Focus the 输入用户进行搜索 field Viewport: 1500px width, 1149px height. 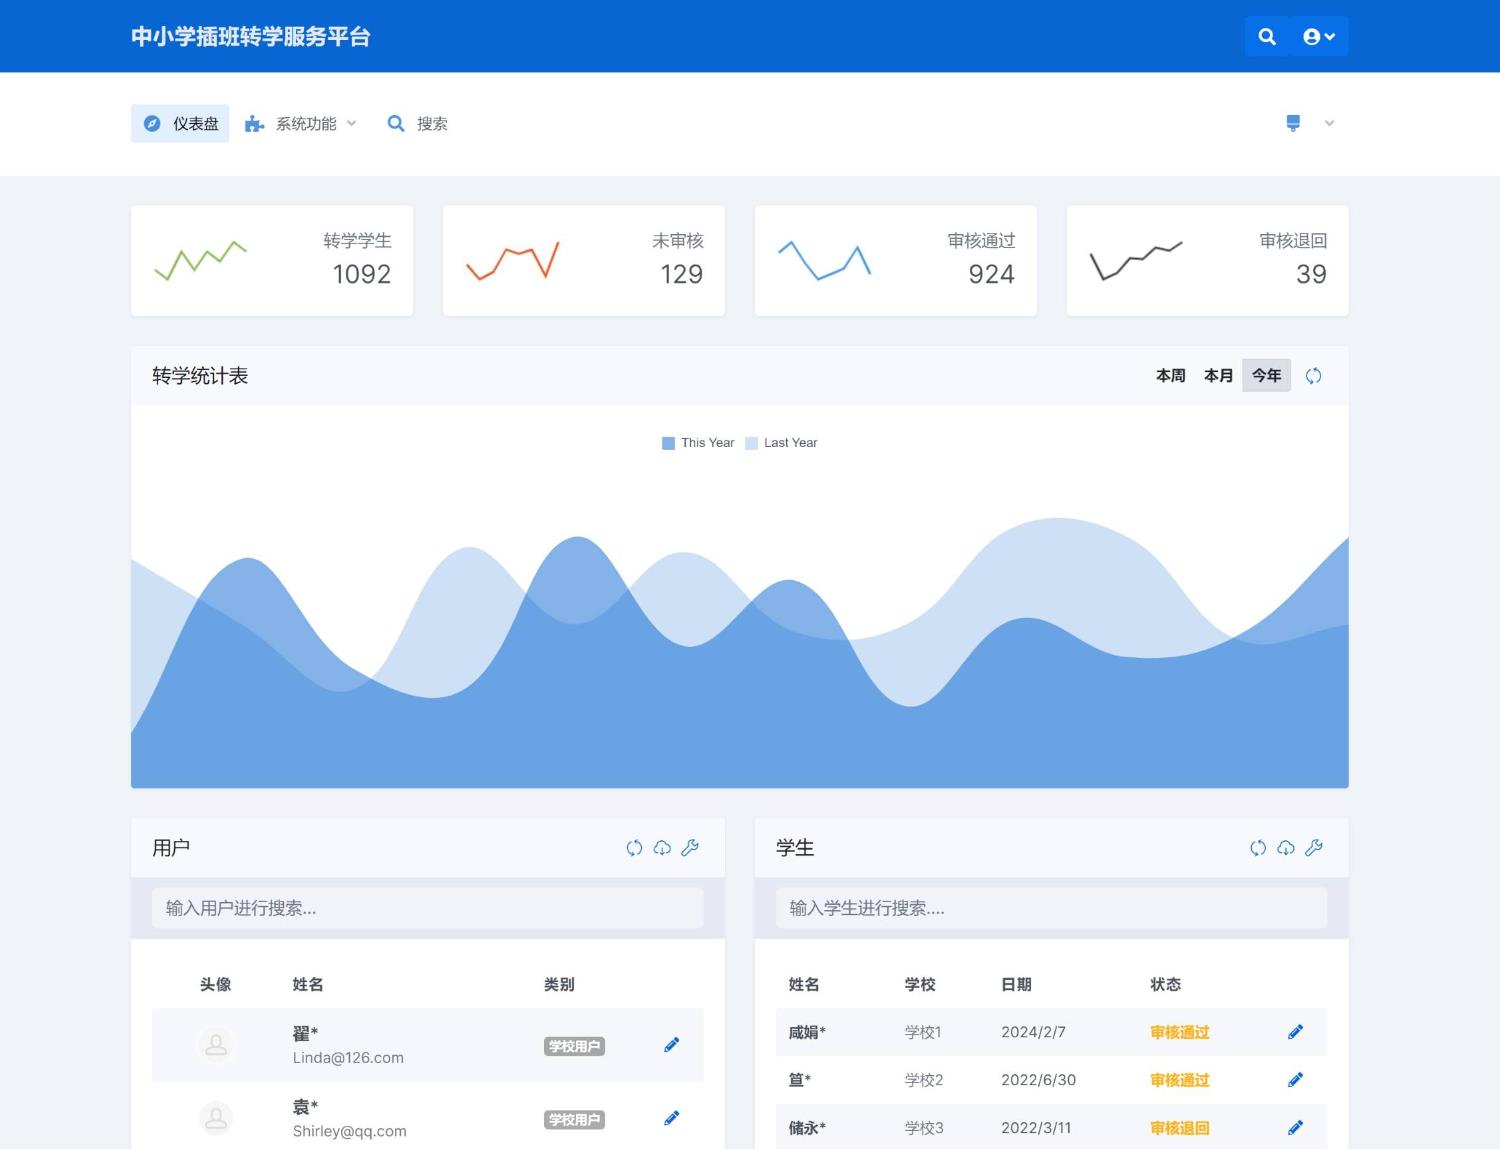pyautogui.click(x=428, y=908)
